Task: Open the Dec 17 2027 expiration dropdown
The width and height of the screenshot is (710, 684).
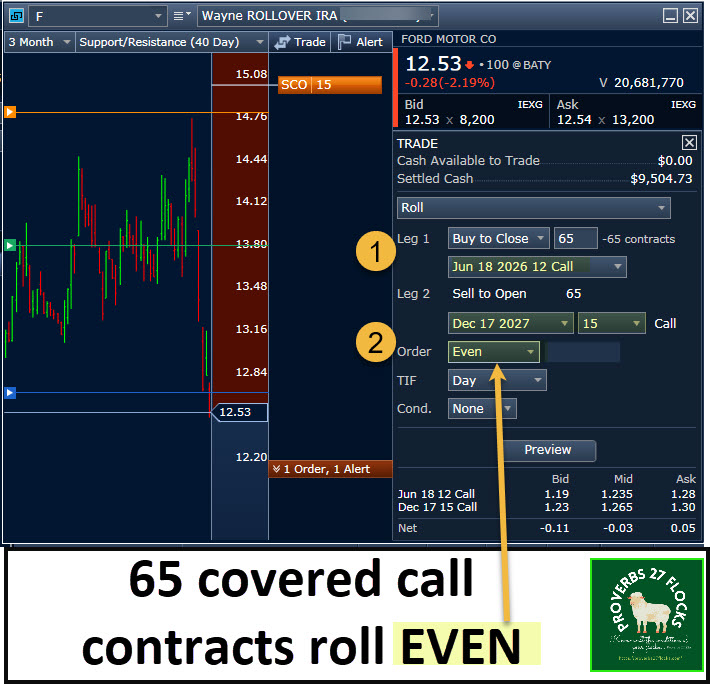Action: tap(510, 323)
